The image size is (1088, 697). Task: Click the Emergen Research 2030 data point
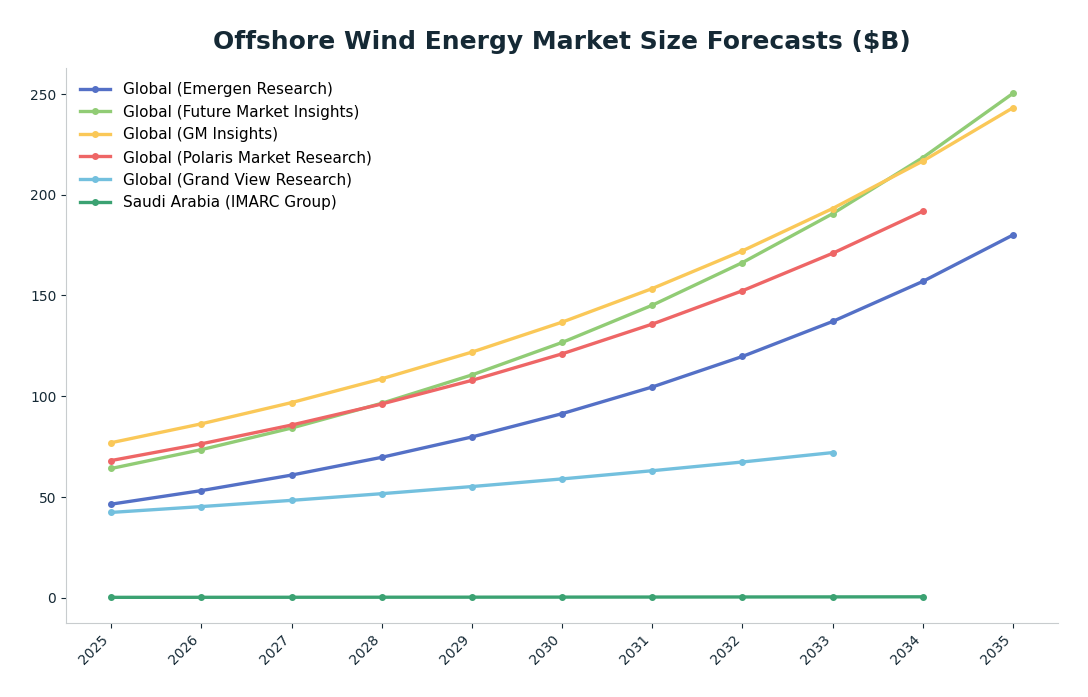[562, 414]
